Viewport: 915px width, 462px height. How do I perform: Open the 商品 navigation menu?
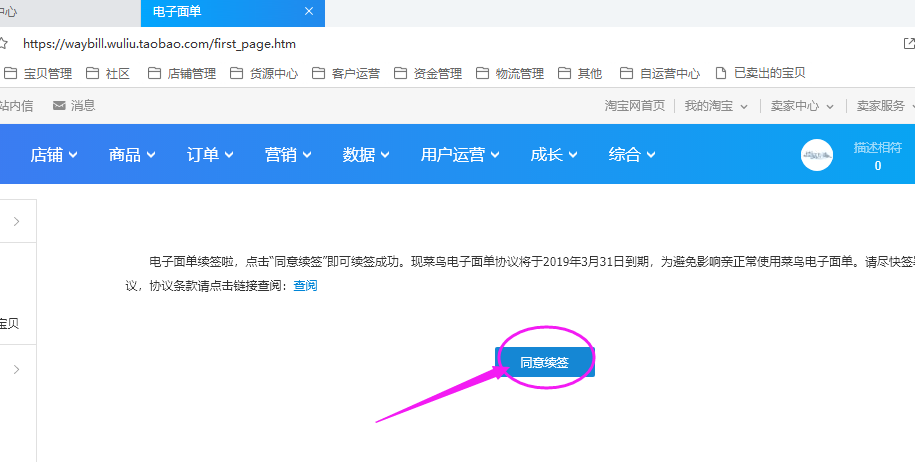click(132, 155)
